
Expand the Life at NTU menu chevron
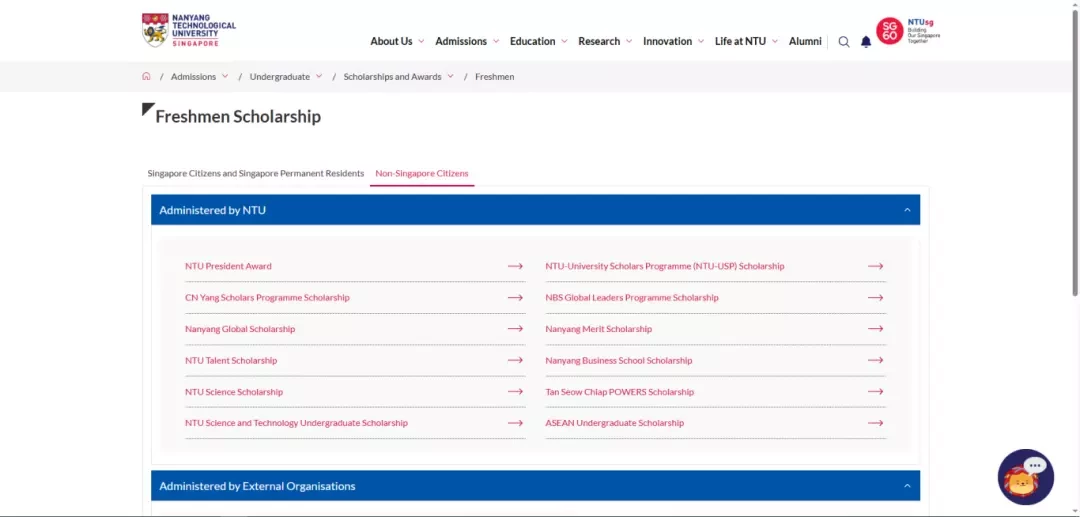coord(775,41)
